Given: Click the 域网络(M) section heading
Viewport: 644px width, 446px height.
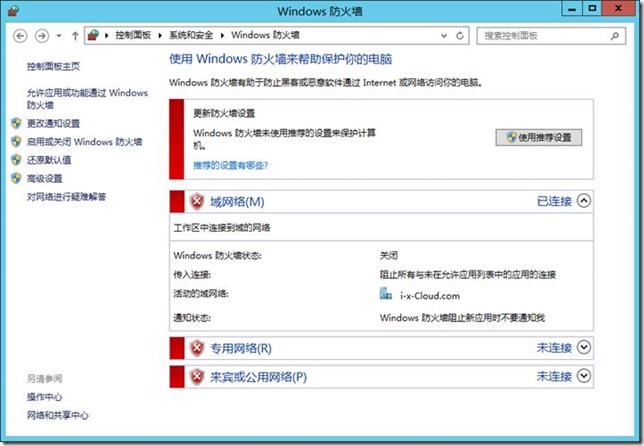Looking at the screenshot, I should pyautogui.click(x=237, y=202).
